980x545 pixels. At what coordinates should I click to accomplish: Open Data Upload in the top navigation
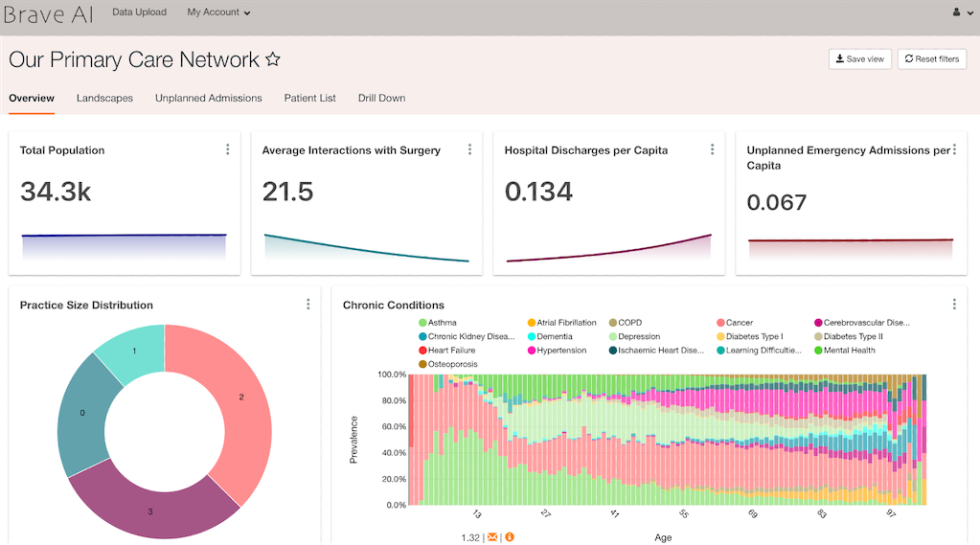(139, 12)
